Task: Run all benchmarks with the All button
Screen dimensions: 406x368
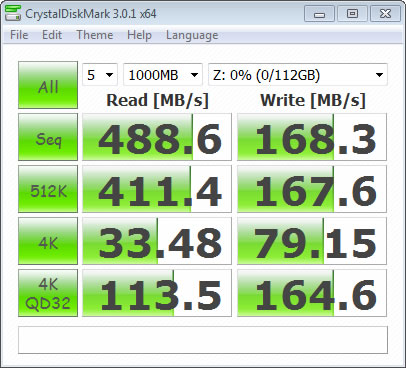Action: tap(48, 85)
